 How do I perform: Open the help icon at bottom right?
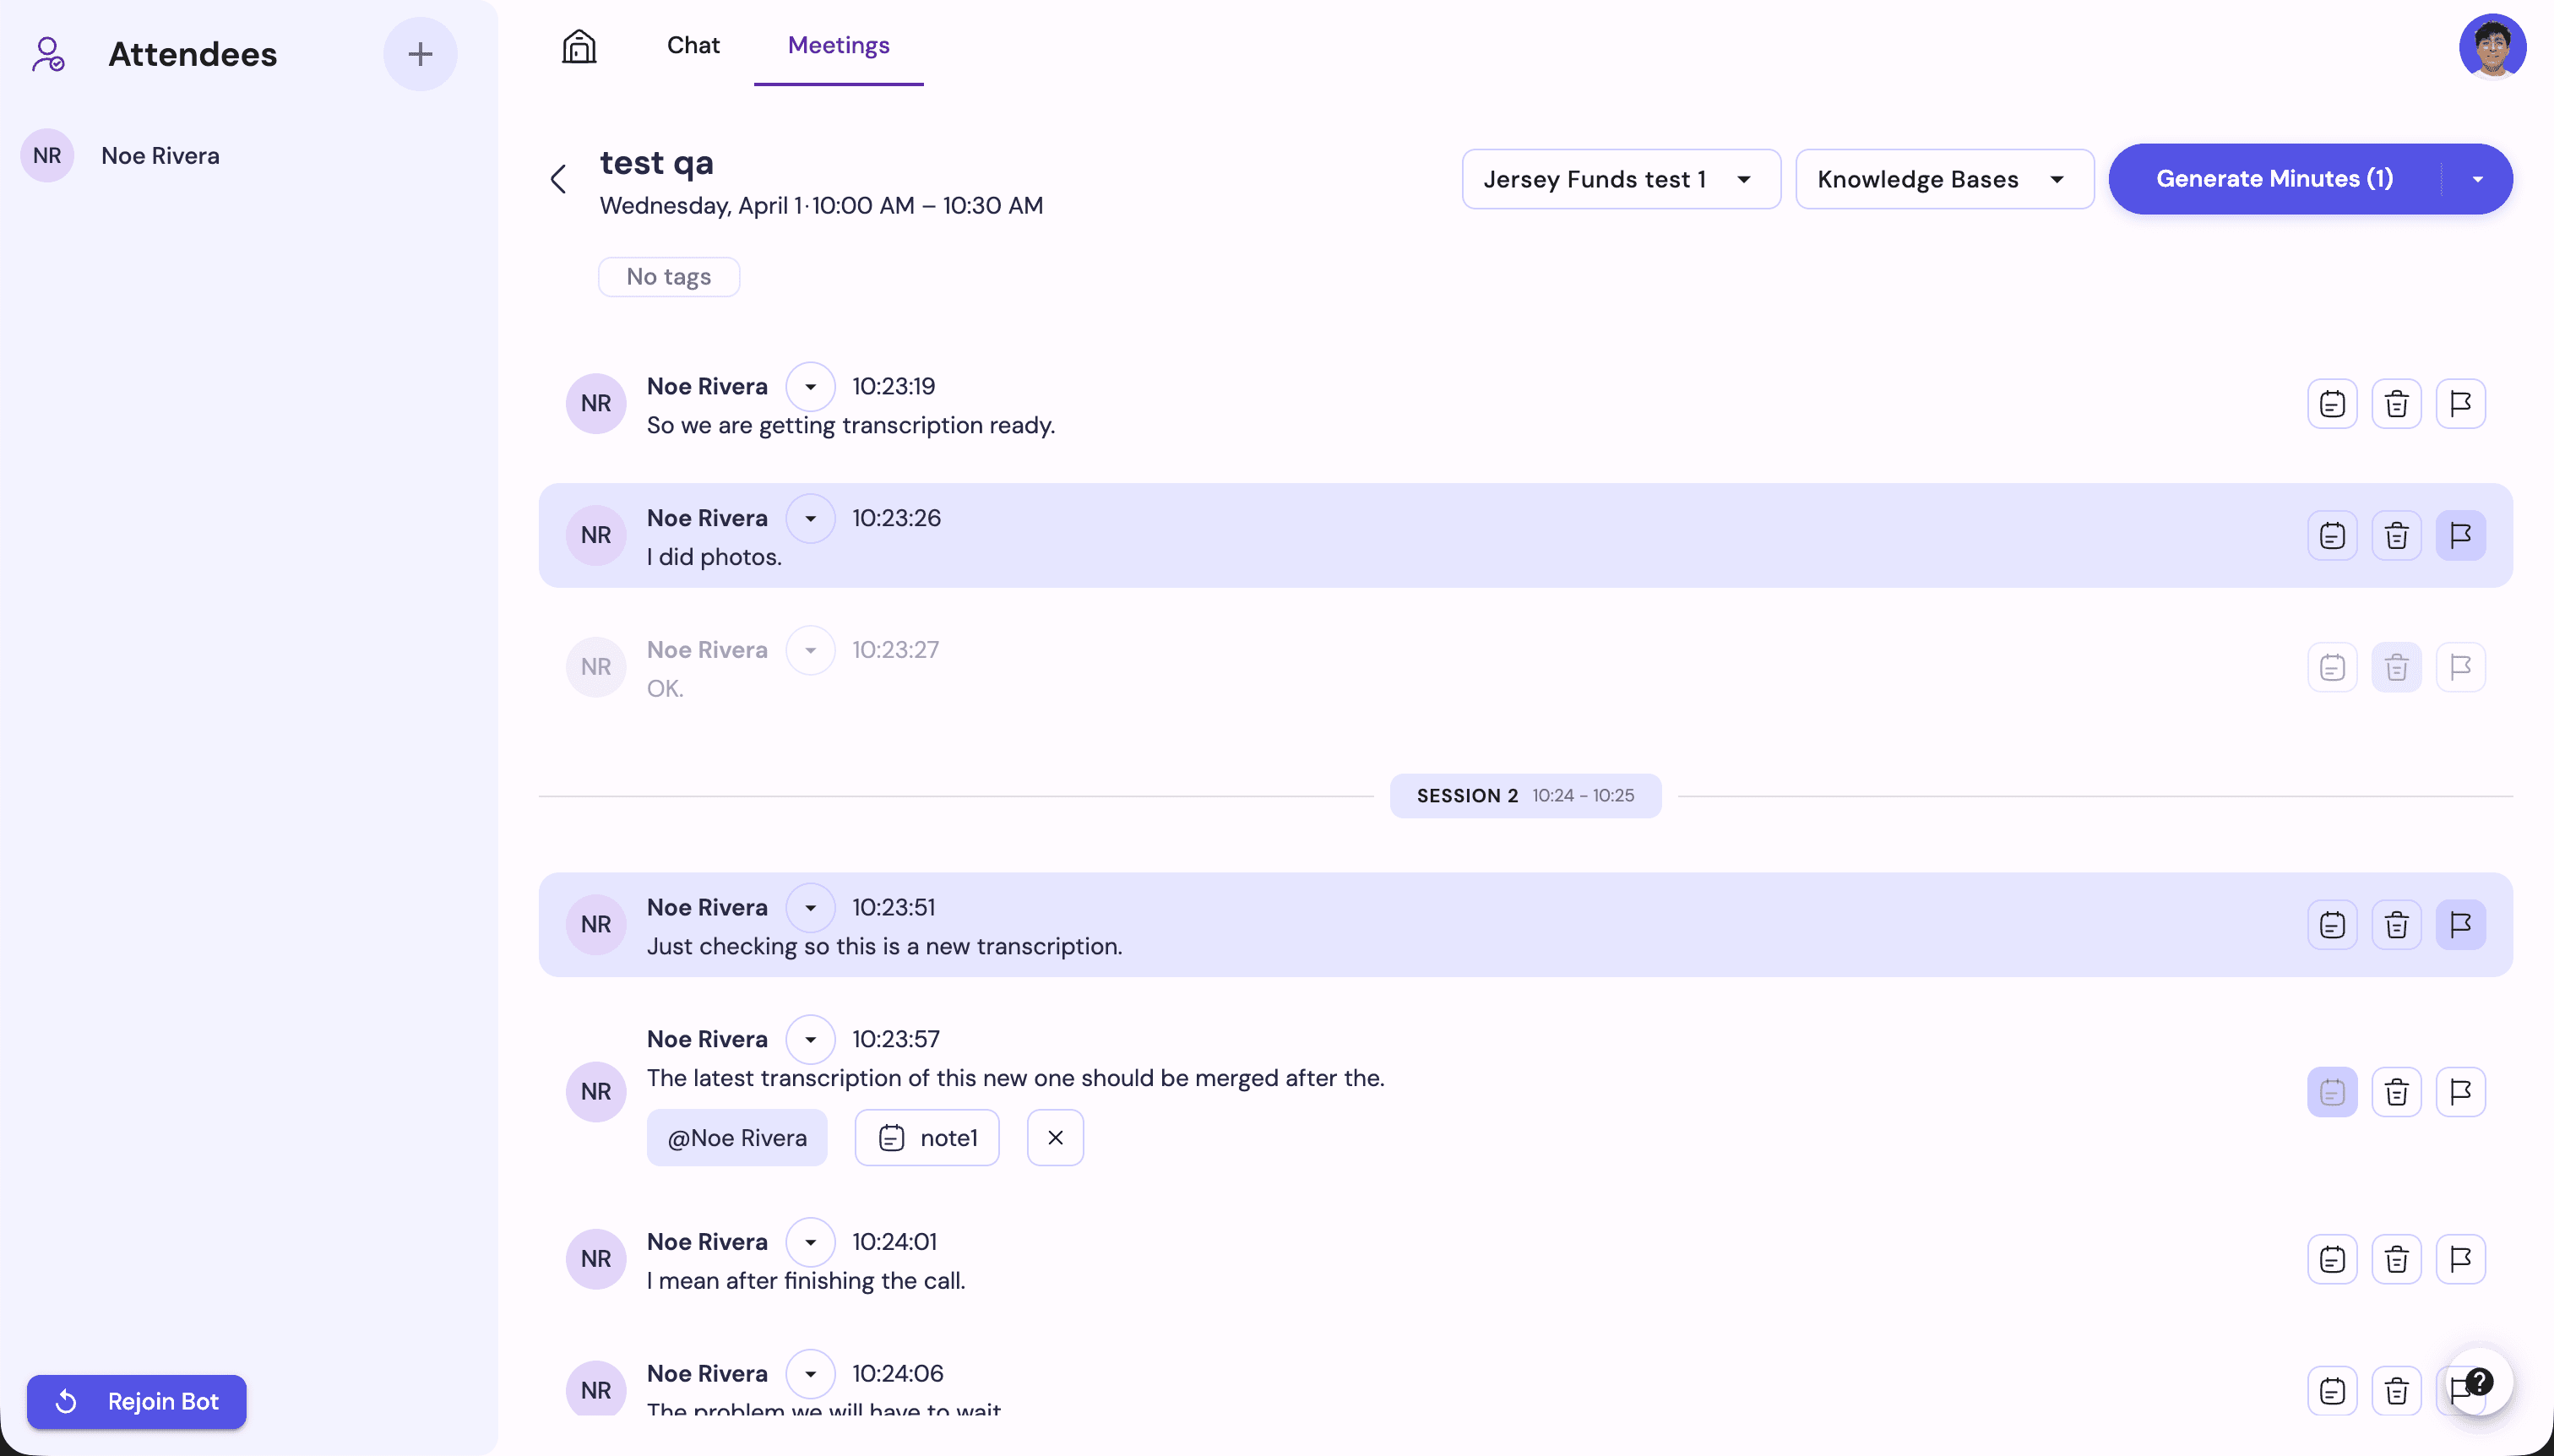point(2481,1381)
